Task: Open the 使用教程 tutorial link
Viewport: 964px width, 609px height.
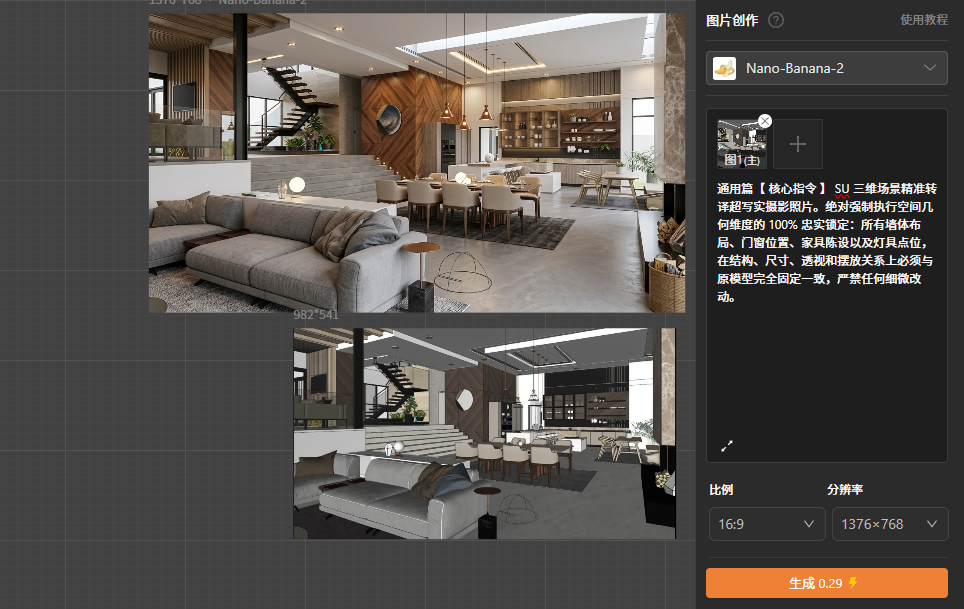Action: tap(924, 20)
